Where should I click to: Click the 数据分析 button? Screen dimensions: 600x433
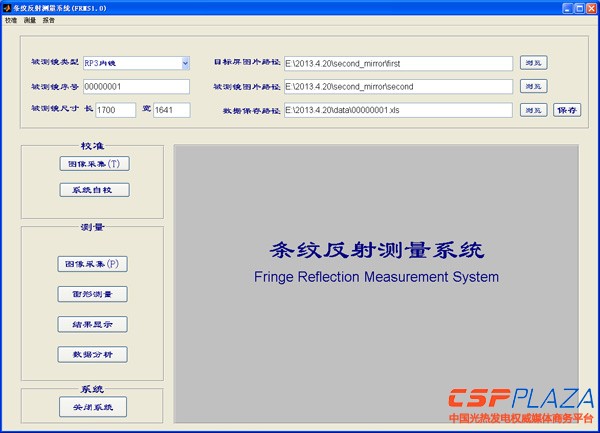click(x=92, y=354)
